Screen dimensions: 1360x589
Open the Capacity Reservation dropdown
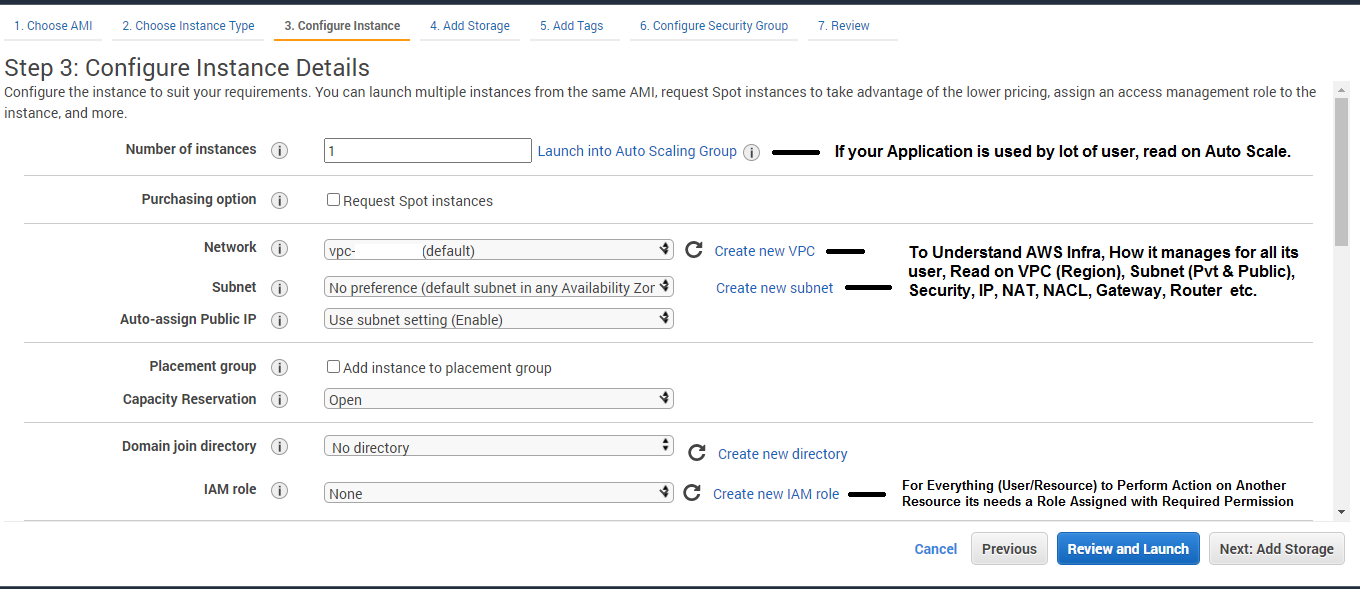(499, 399)
